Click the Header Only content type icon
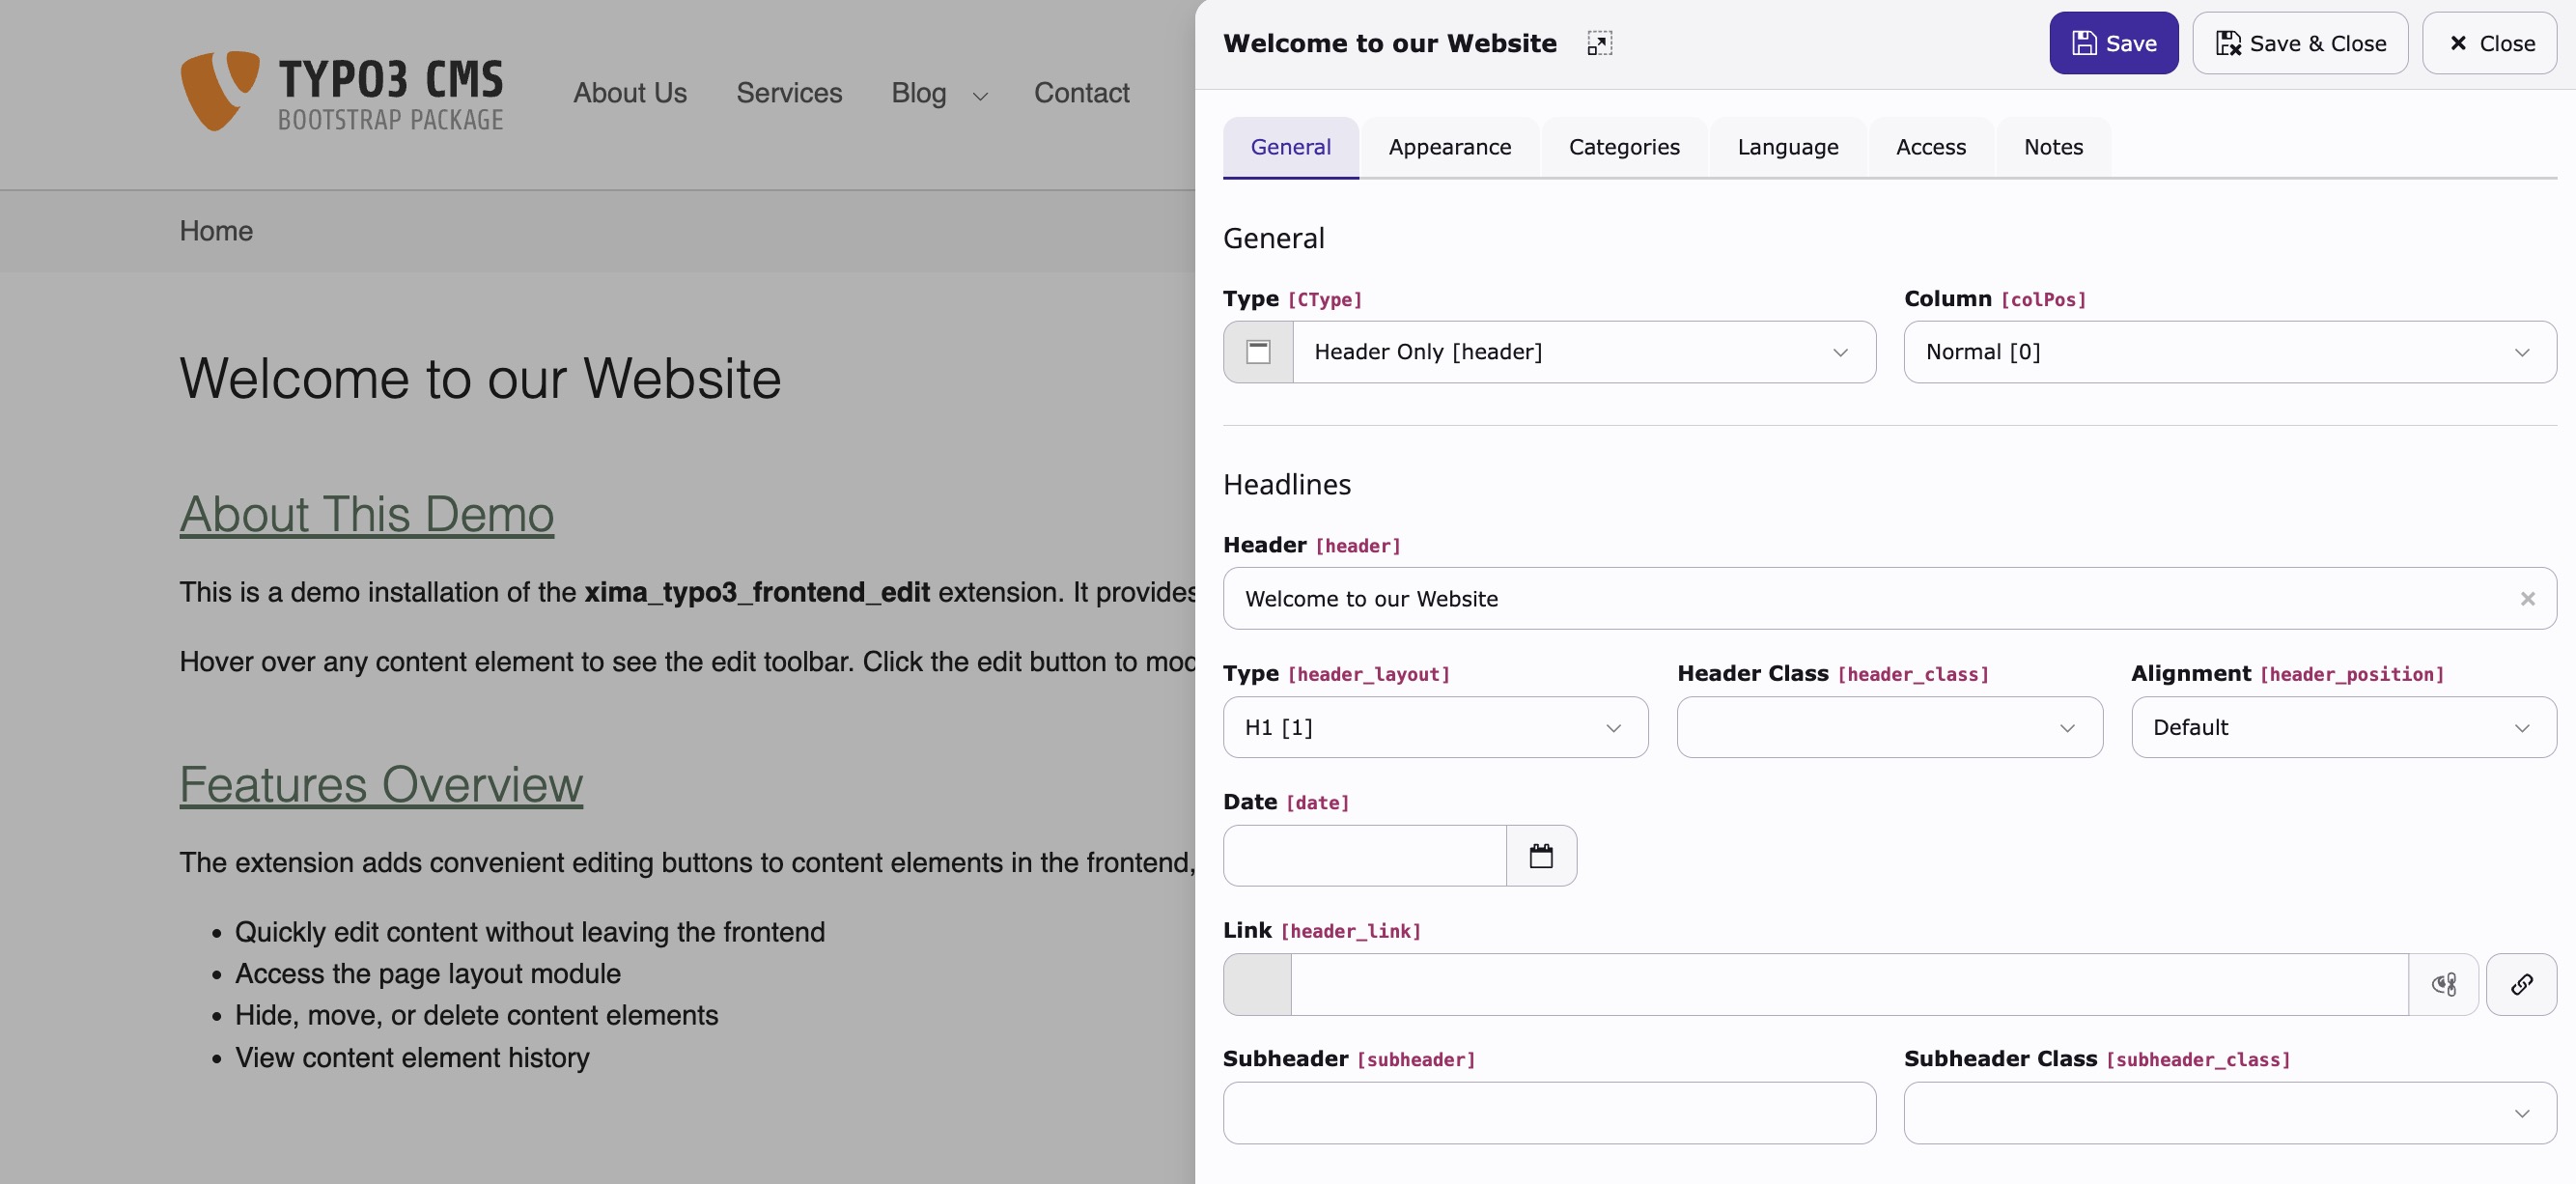This screenshot has height=1184, width=2576. (x=1257, y=352)
